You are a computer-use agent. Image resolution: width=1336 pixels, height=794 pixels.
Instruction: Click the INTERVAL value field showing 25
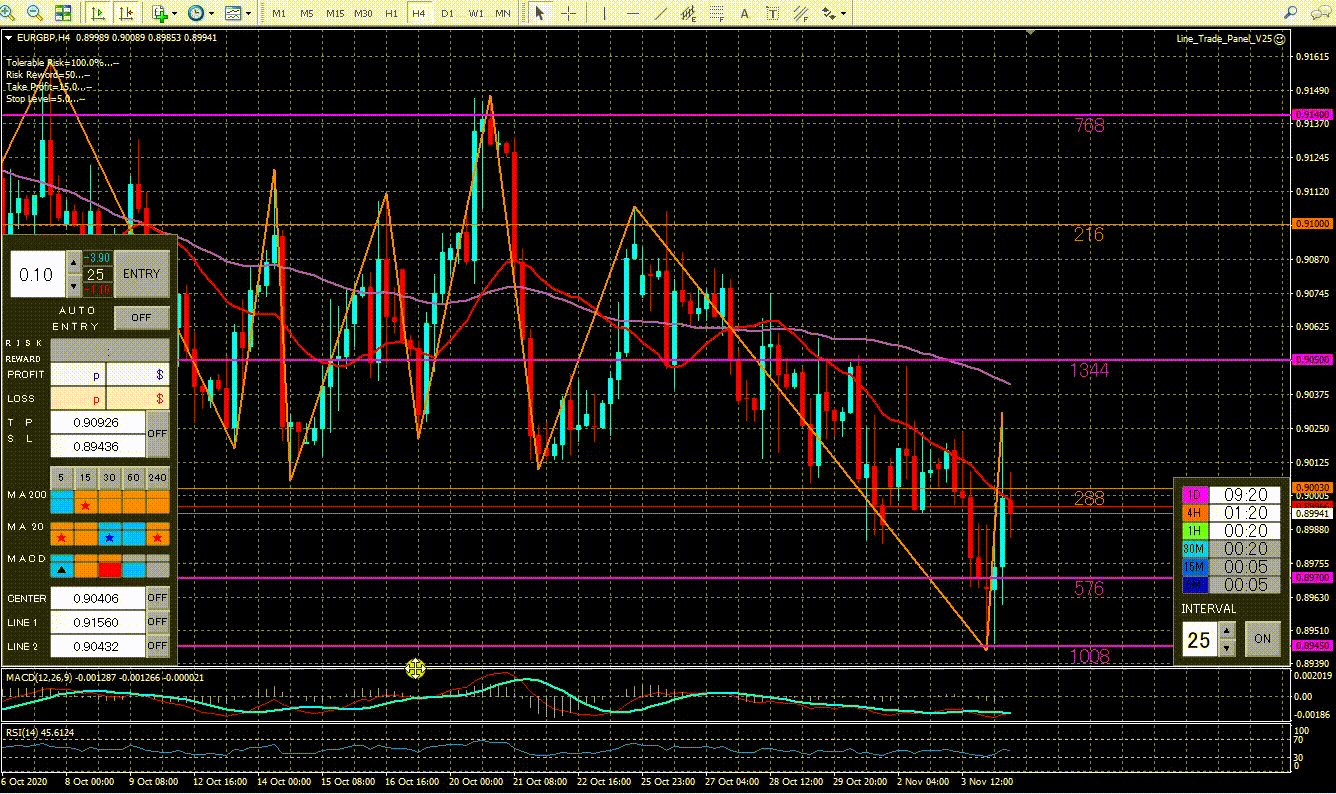pyautogui.click(x=1200, y=639)
